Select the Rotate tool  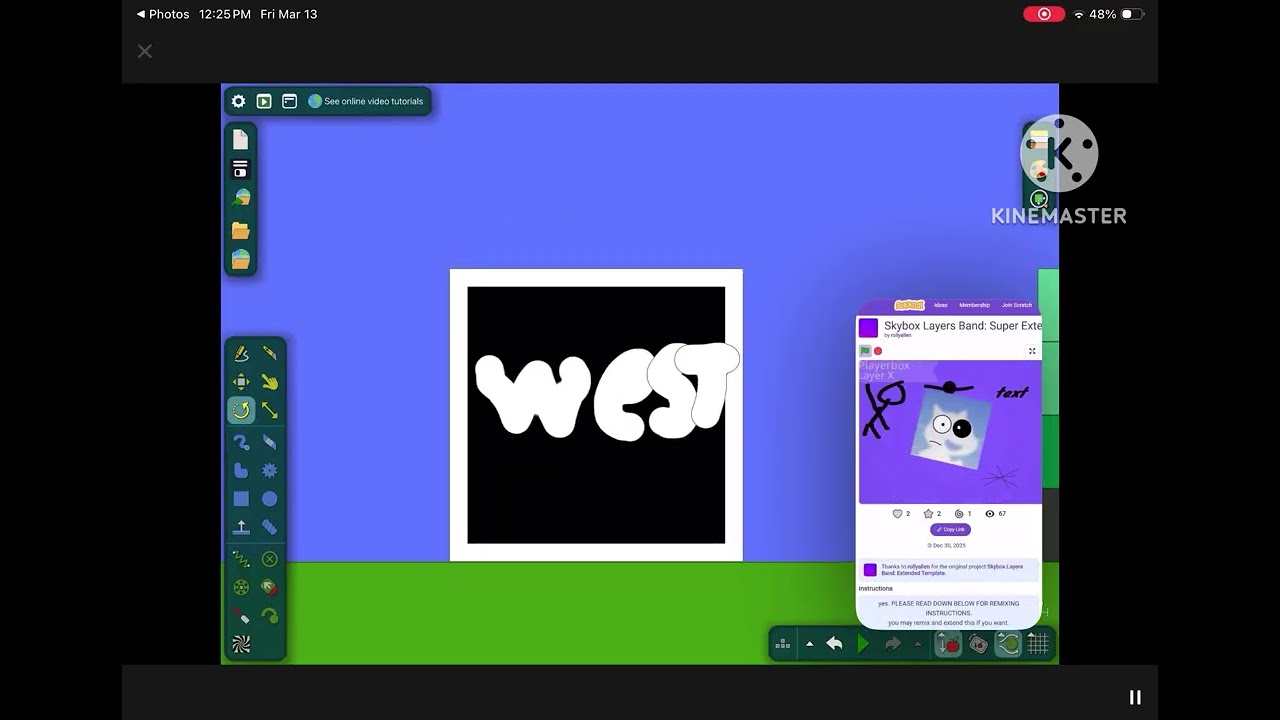[x=241, y=410]
